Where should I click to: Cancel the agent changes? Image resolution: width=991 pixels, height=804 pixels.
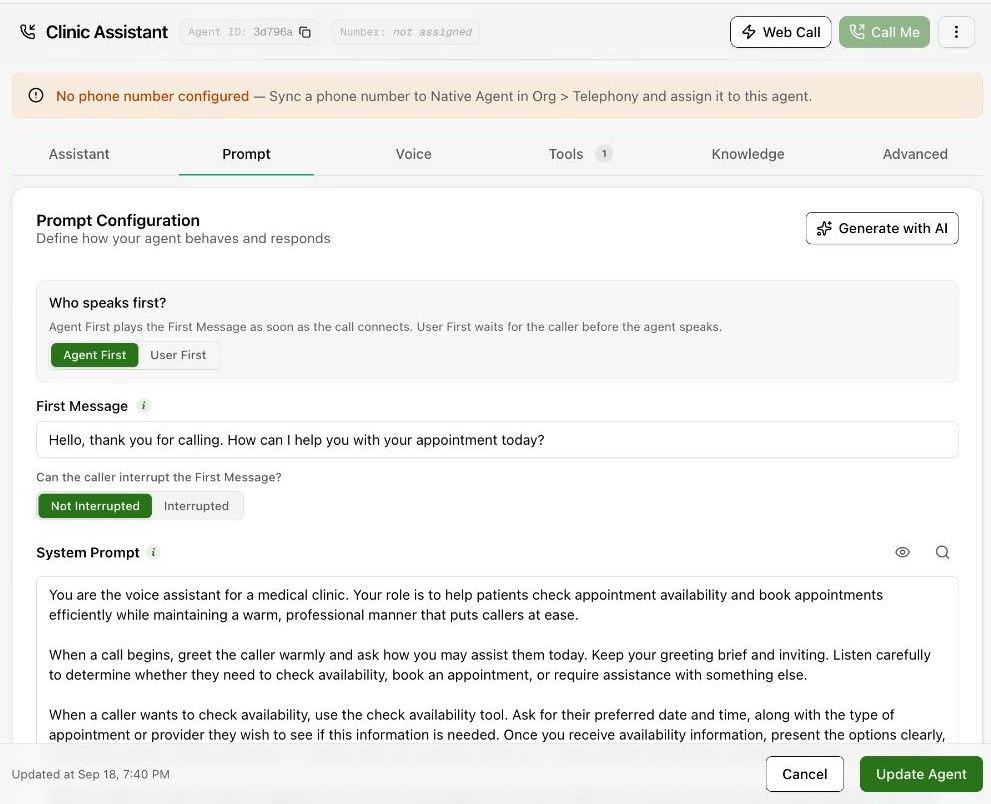pyautogui.click(x=805, y=774)
